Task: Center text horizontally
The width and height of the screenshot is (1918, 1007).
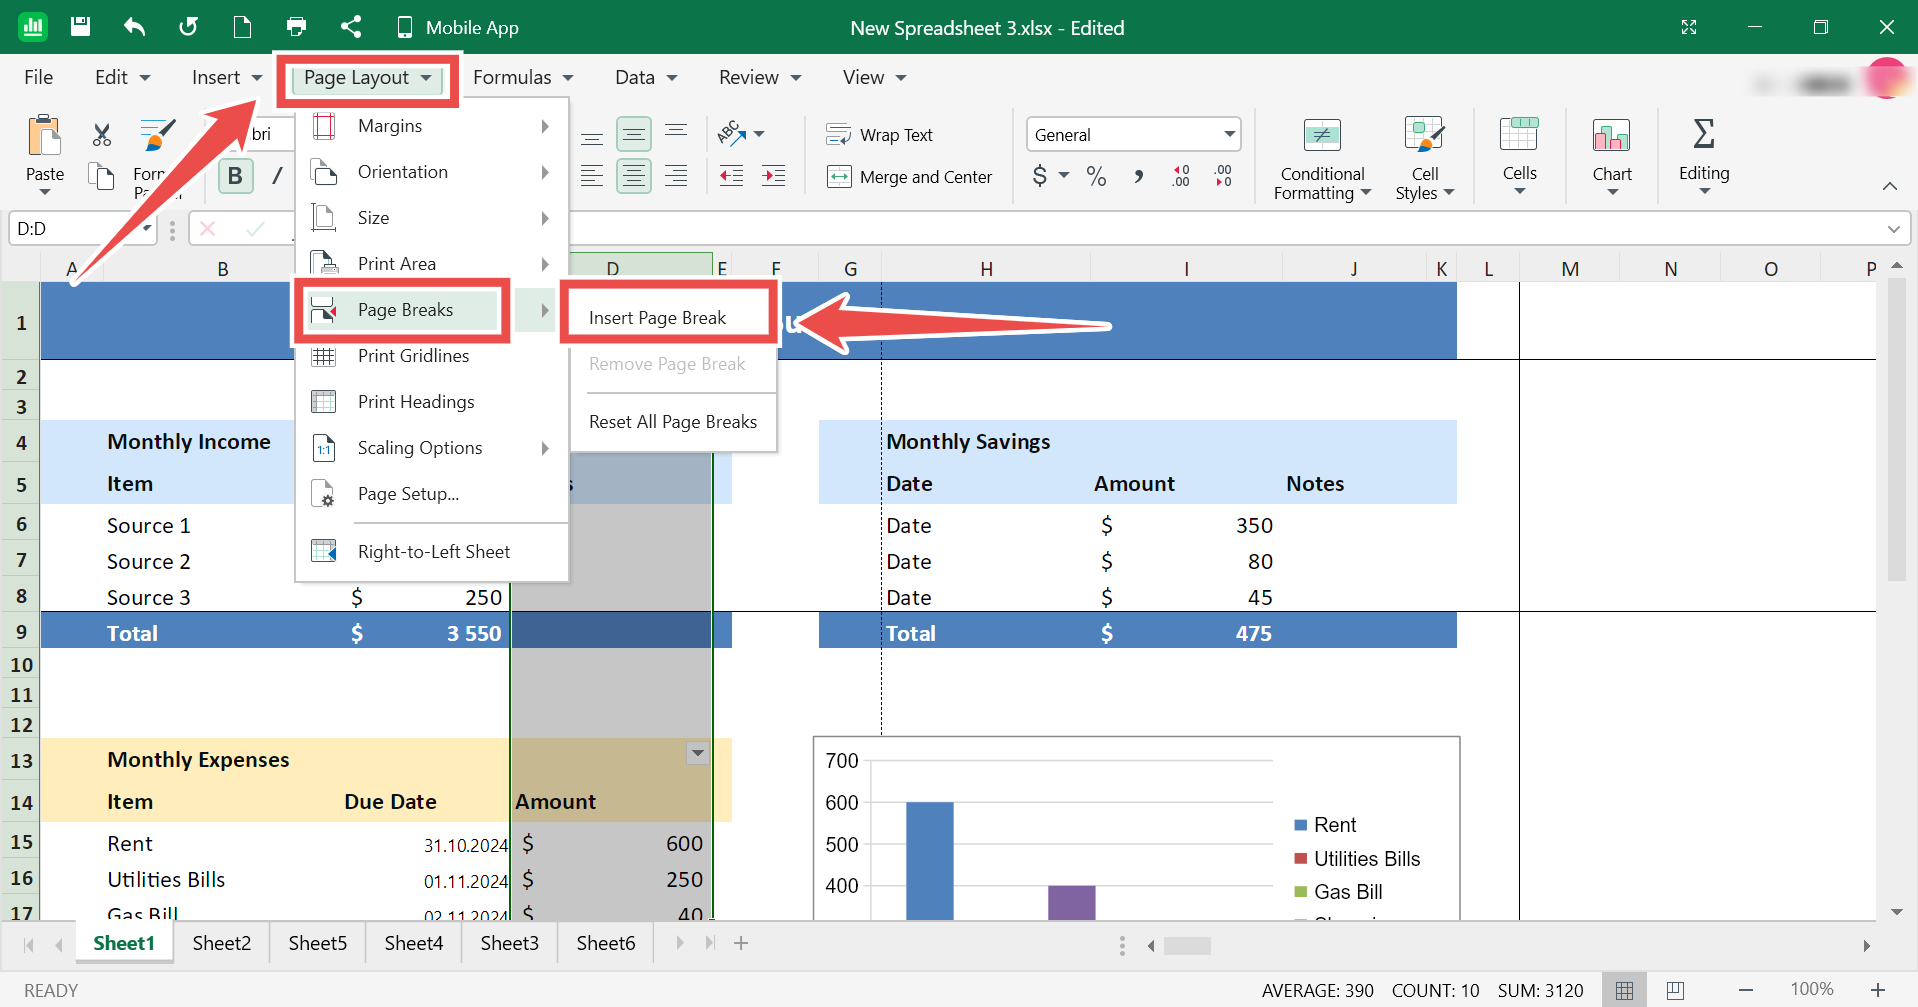Action: [x=634, y=177]
